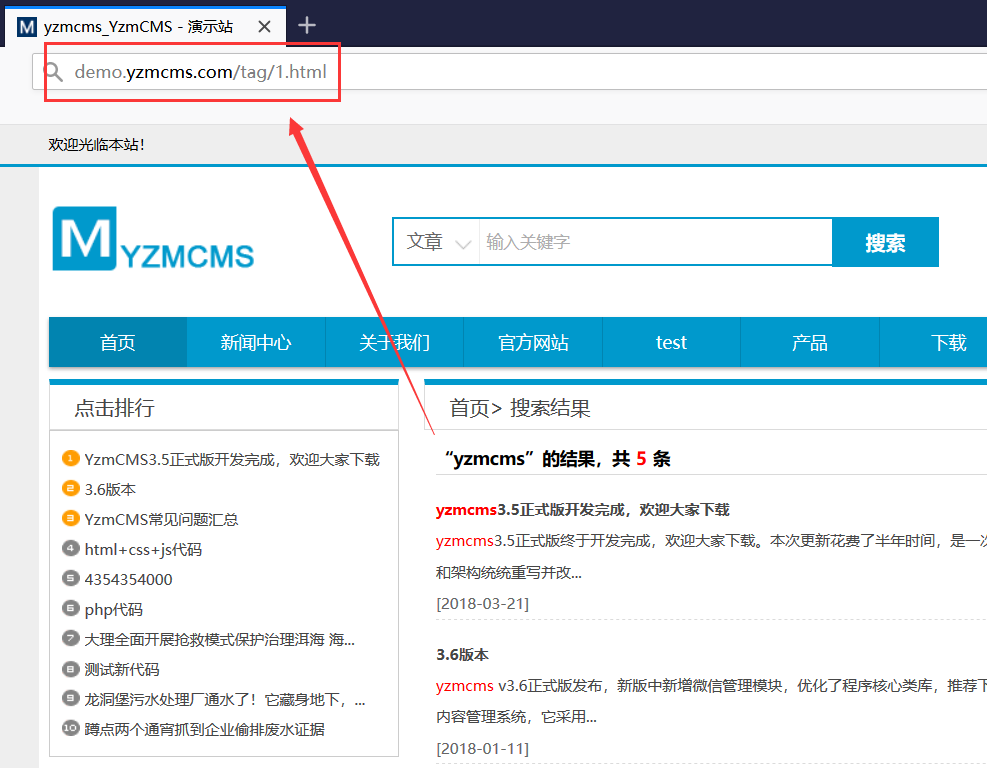Click the 欢迎光临本站! welcome text
987x768 pixels.
coord(97,144)
